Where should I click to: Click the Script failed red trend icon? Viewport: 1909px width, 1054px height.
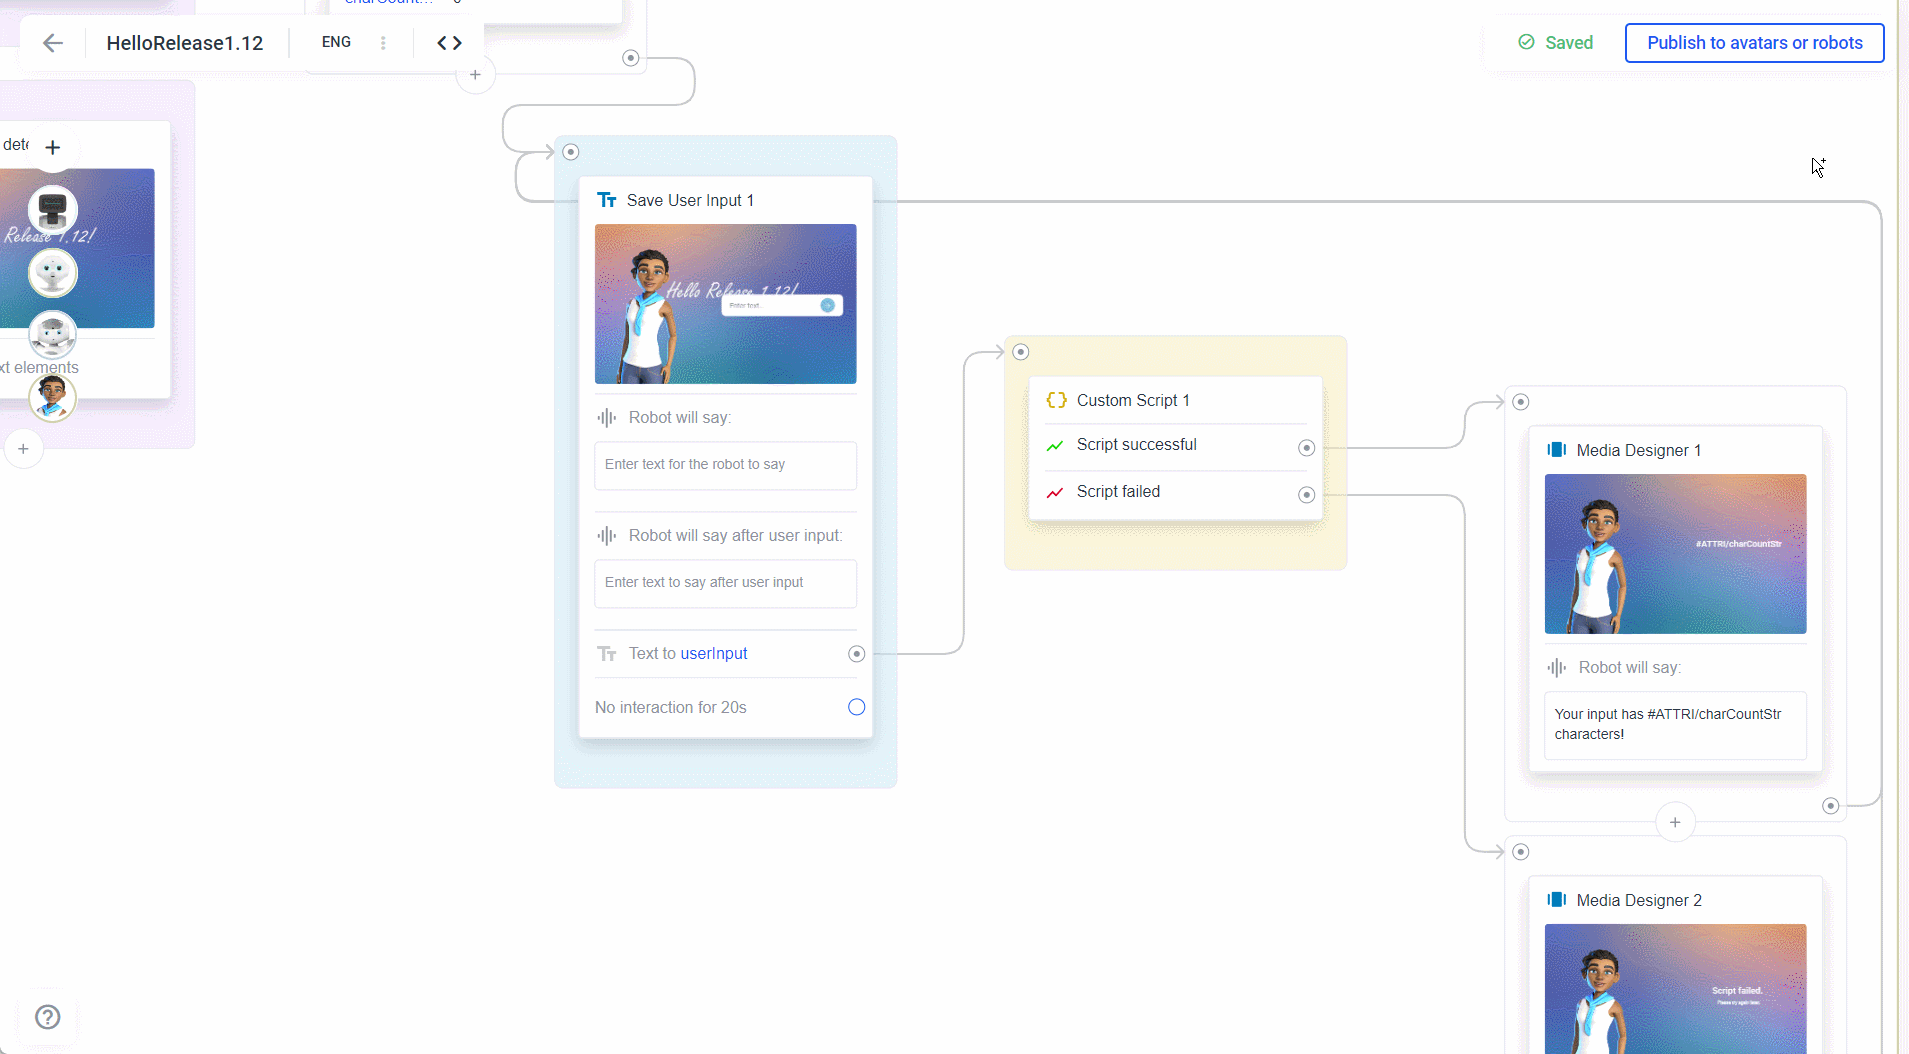tap(1055, 492)
